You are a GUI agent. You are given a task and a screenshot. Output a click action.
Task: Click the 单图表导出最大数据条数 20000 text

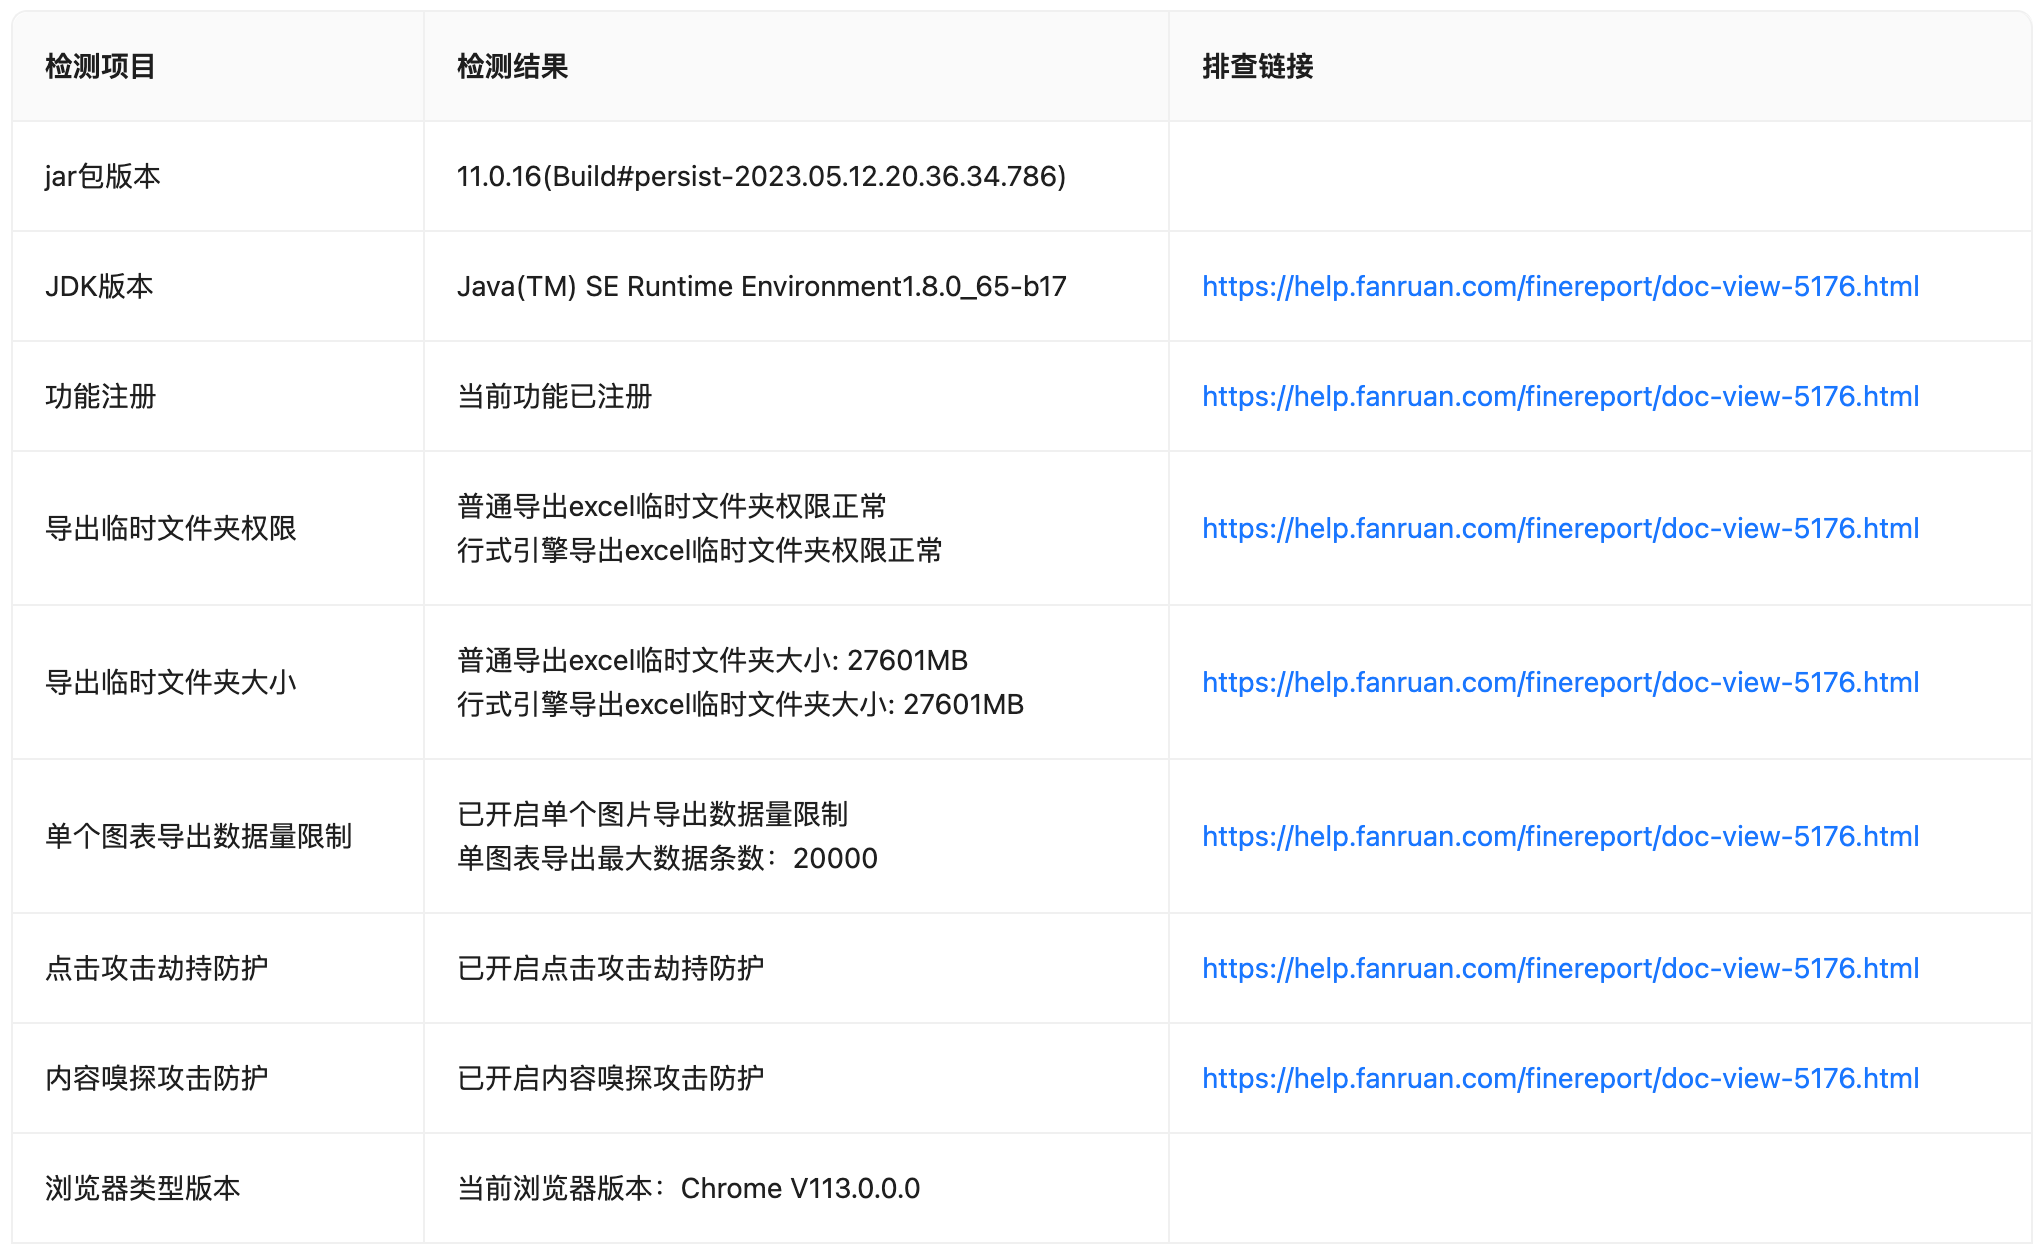point(666,859)
